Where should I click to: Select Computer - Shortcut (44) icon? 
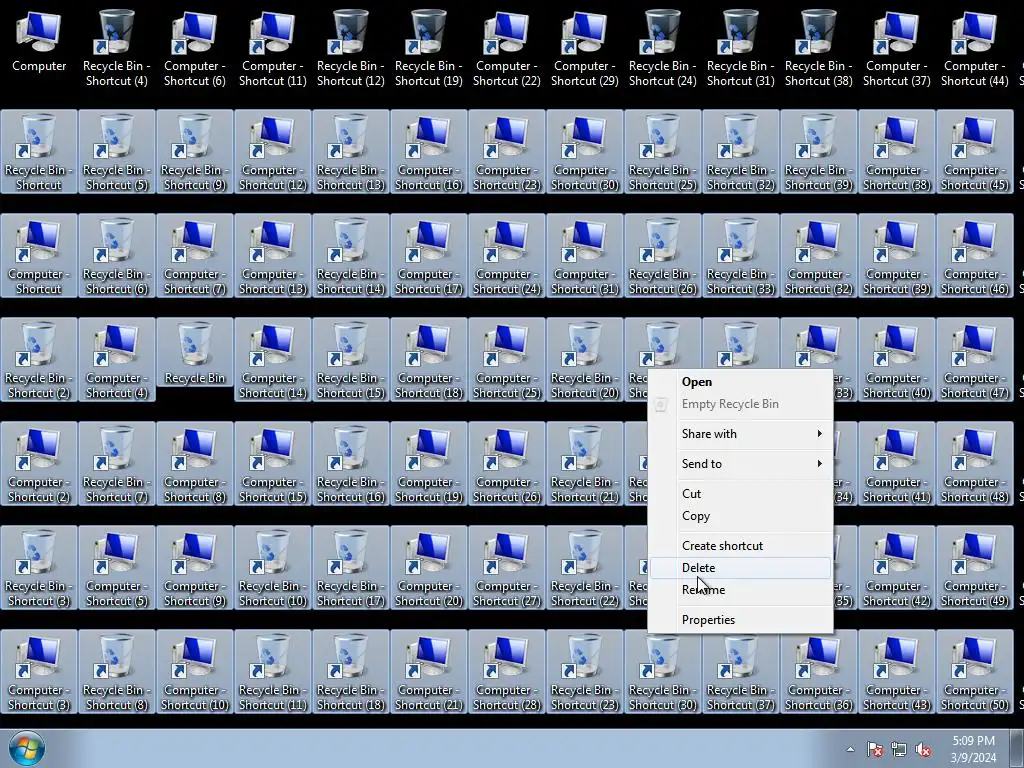pyautogui.click(x=974, y=48)
